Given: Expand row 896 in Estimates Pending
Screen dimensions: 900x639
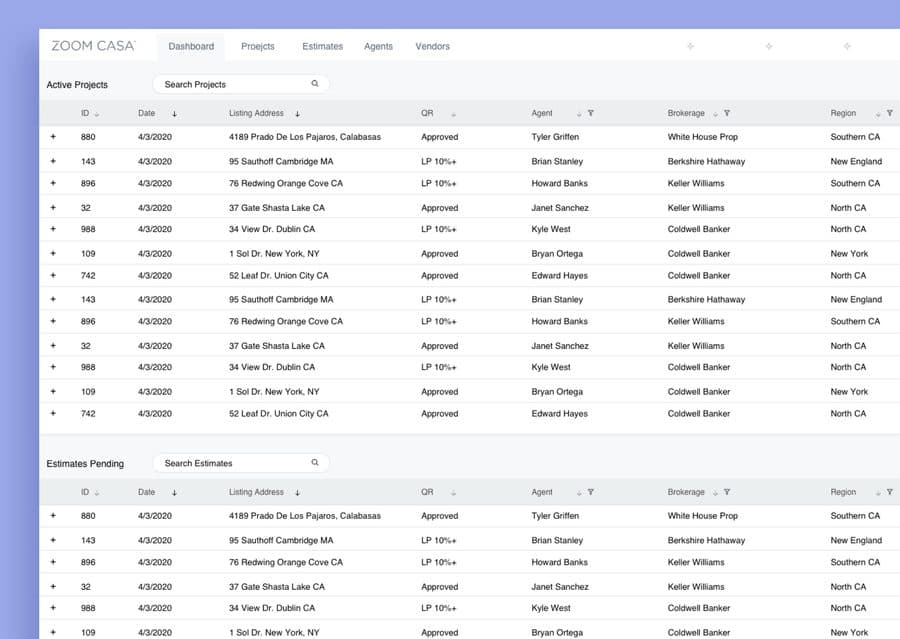Looking at the screenshot, I should [x=53, y=562].
